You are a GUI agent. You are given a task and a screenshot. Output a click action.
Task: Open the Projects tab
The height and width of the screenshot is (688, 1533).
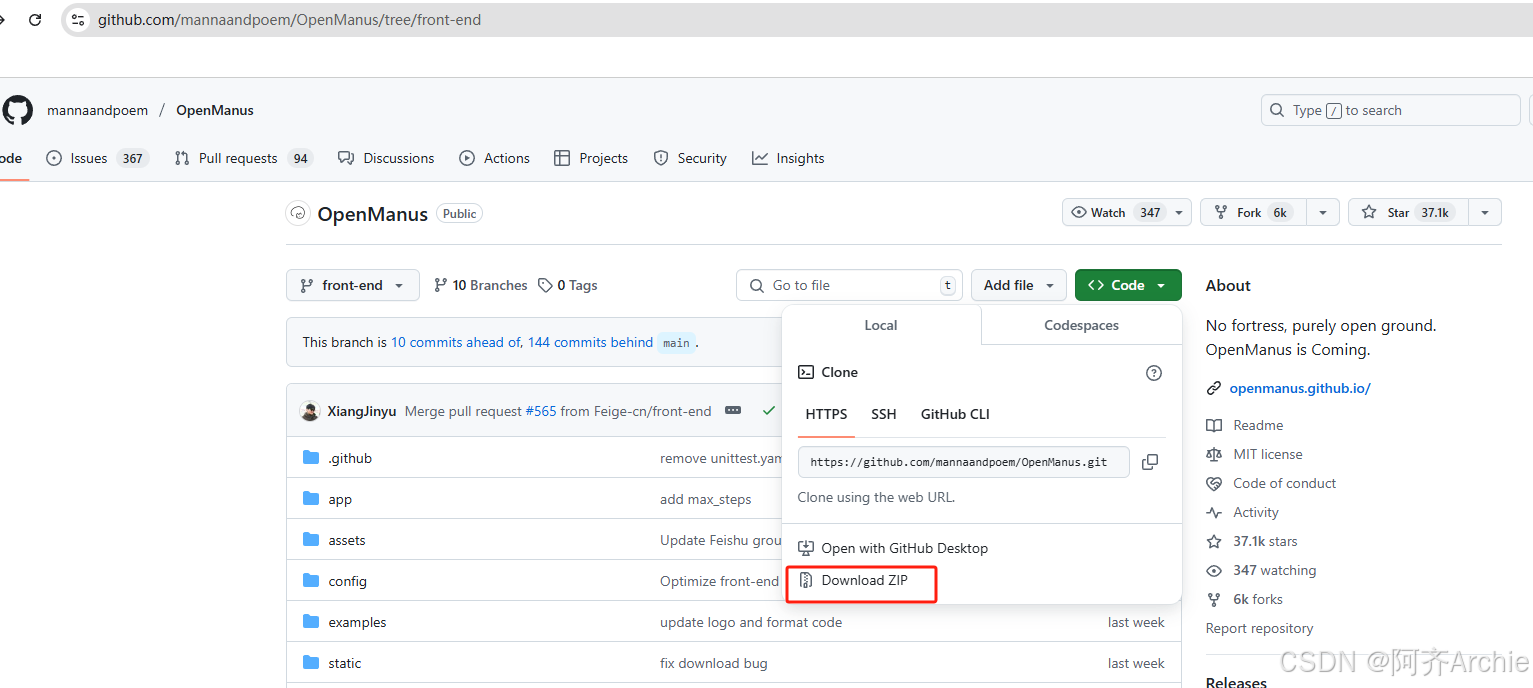[591, 158]
